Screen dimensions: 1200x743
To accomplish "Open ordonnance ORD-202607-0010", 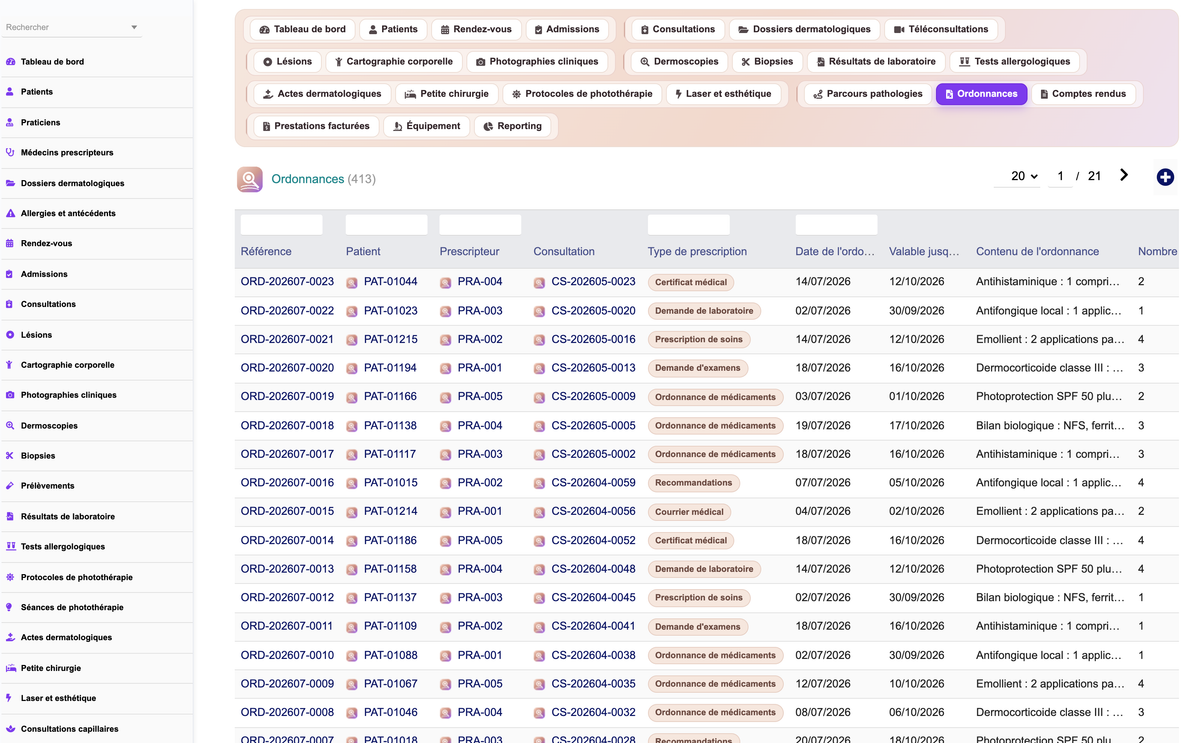I will tap(287, 656).
